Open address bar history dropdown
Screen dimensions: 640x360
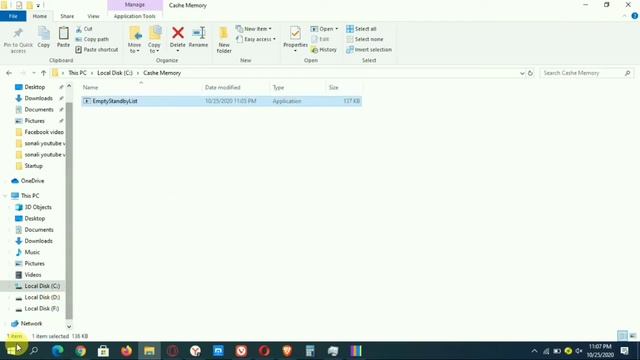(x=522, y=73)
